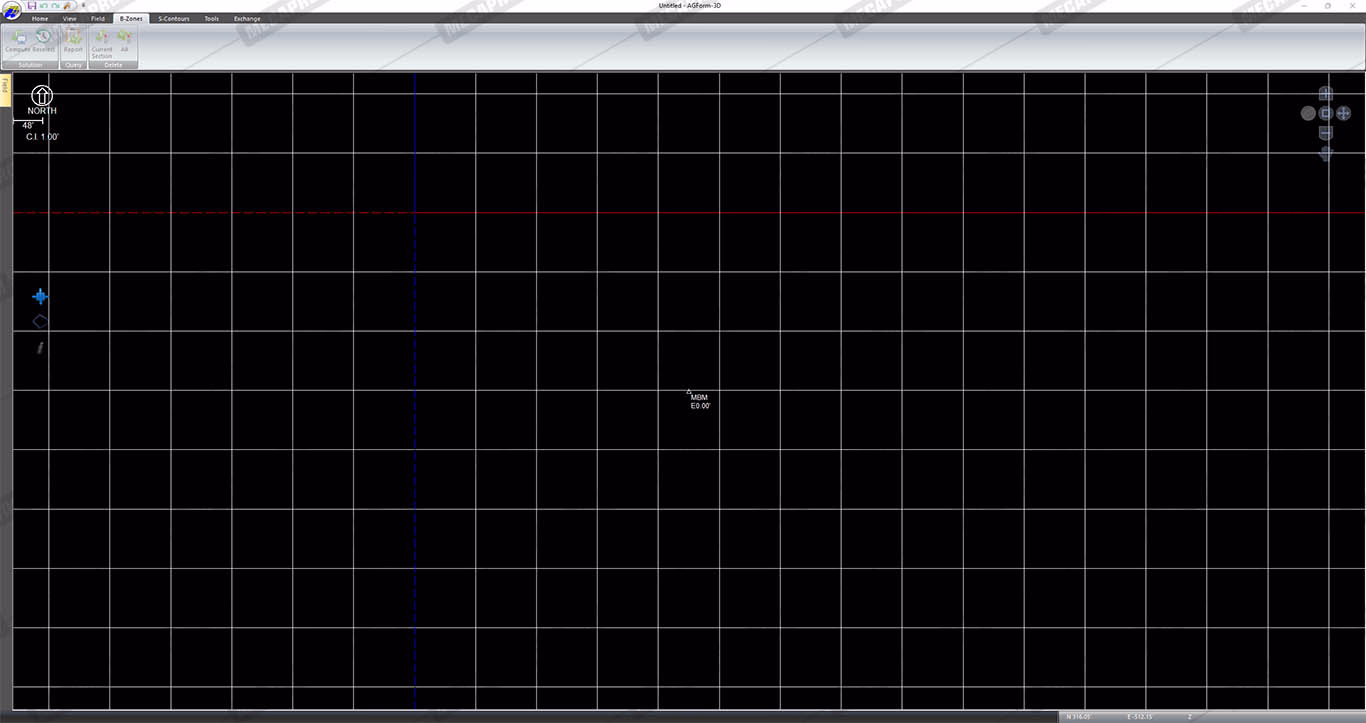1366x723 pixels.
Task: Select the diamond shape canvas tool
Action: 40,321
